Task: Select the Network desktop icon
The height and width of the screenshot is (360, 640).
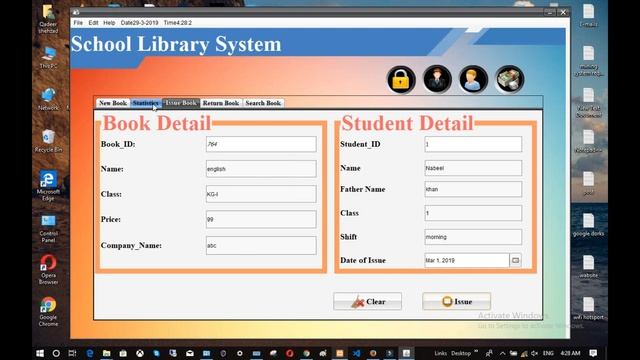Action: click(48, 100)
